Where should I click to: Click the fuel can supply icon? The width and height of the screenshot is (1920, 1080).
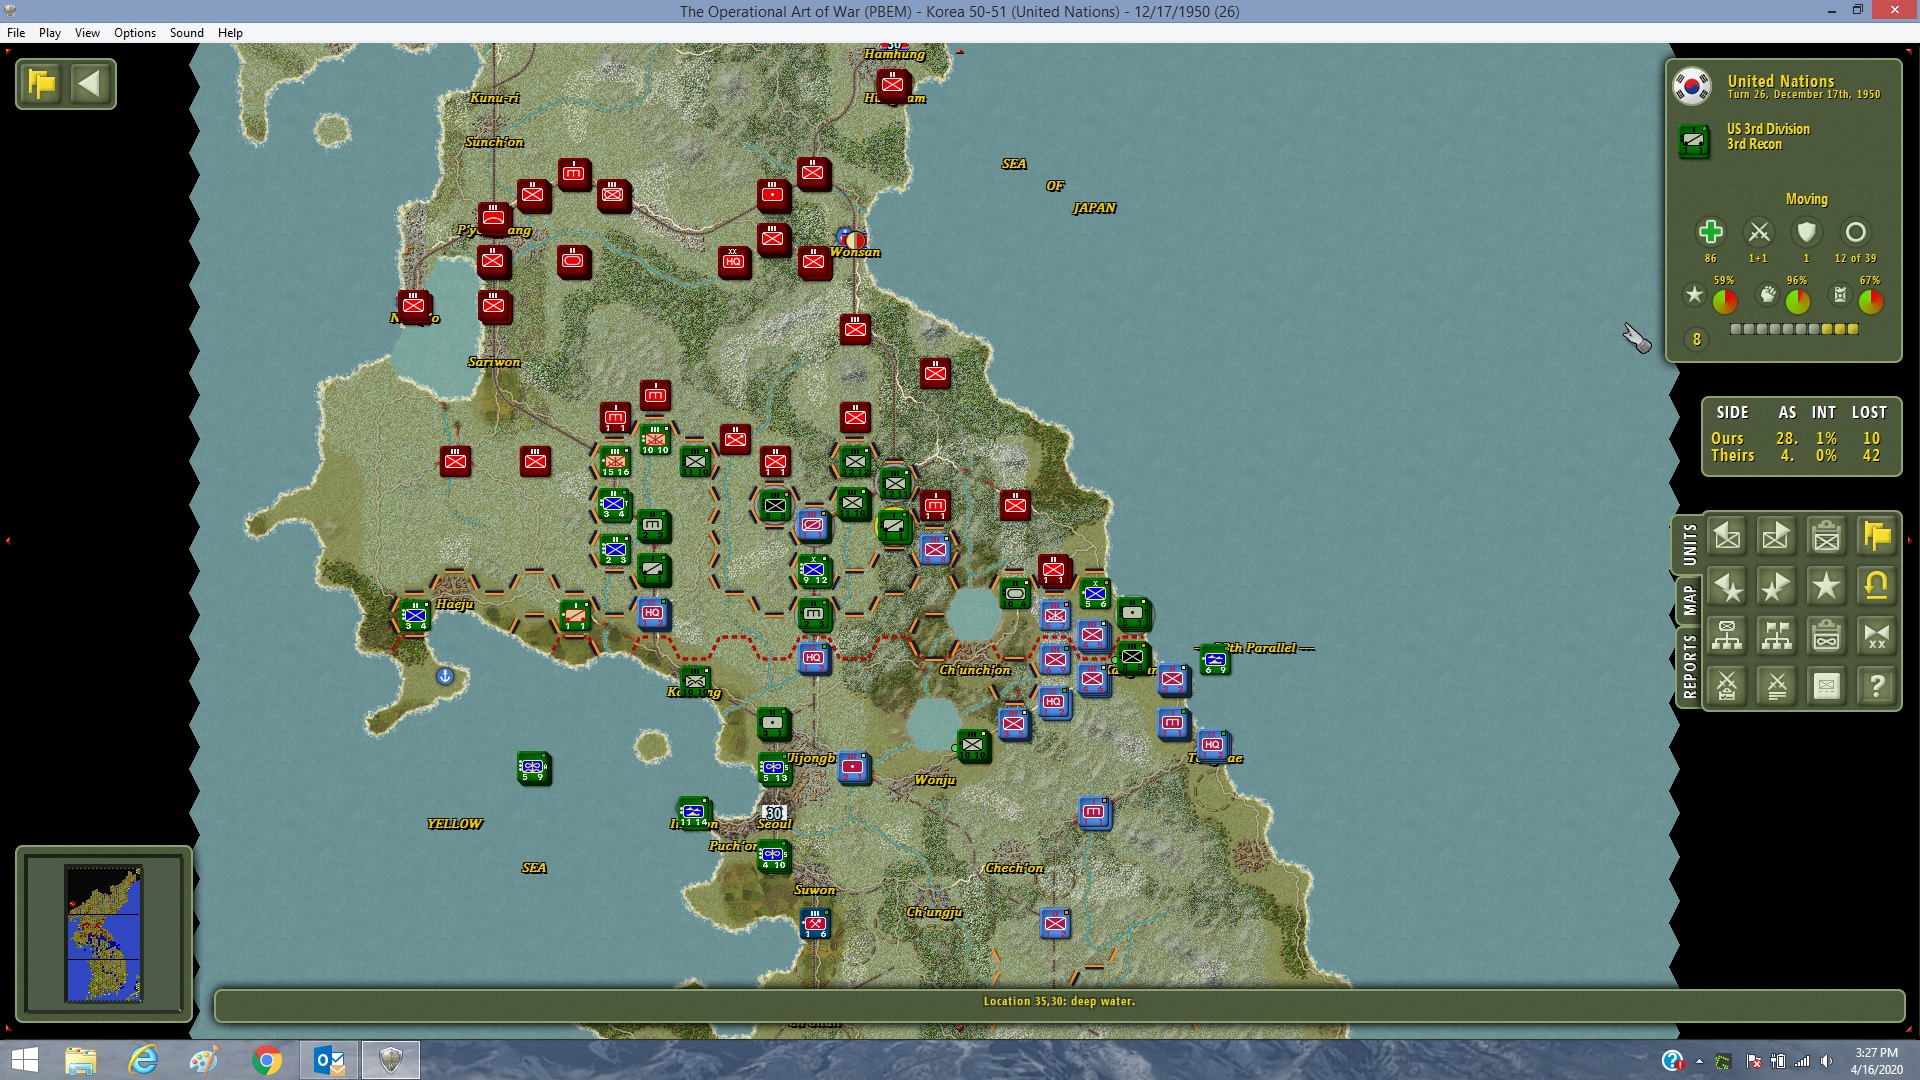[x=1840, y=295]
